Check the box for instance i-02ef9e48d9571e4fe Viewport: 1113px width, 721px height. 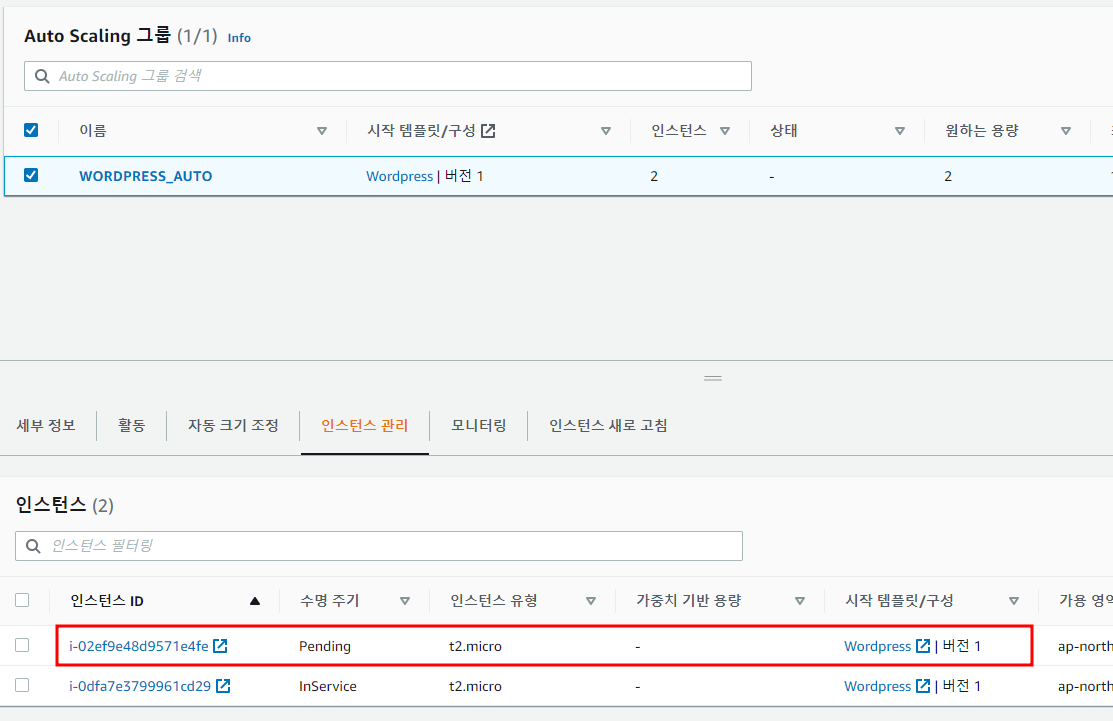pyautogui.click(x=22, y=645)
